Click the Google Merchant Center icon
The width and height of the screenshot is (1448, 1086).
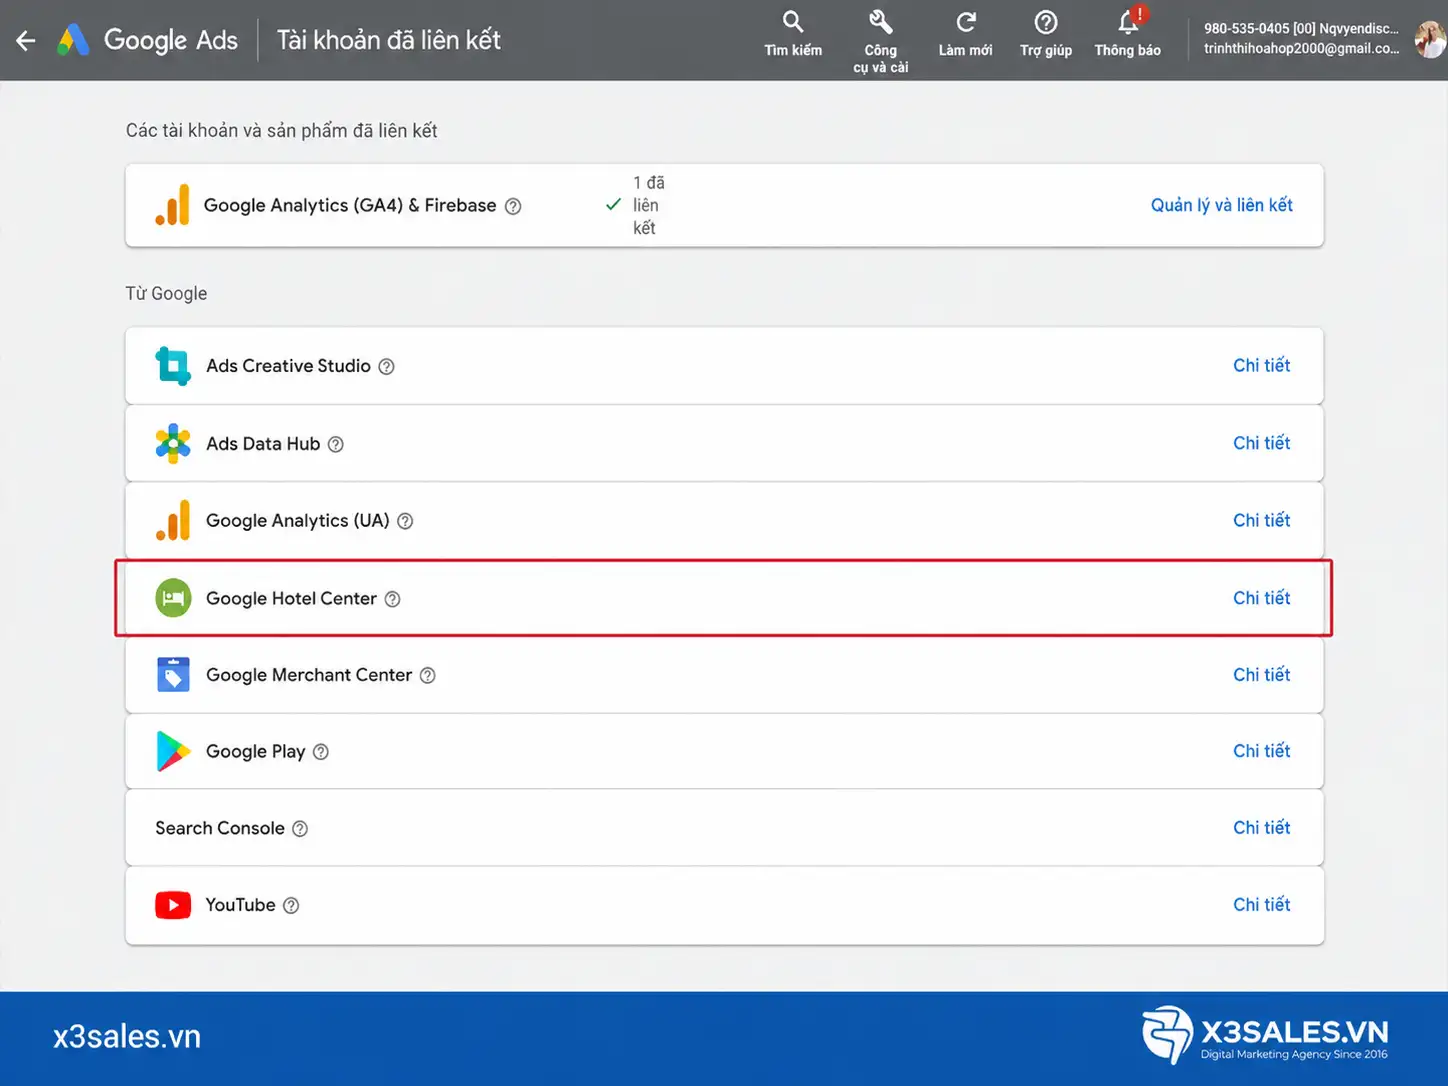click(x=173, y=675)
